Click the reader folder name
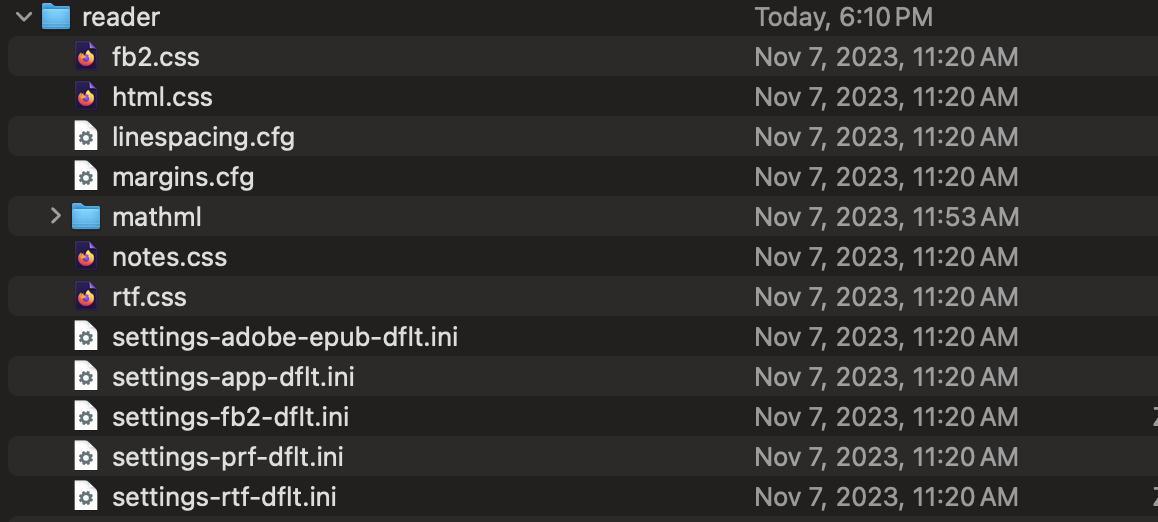The width and height of the screenshot is (1158, 522). pyautogui.click(x=121, y=17)
